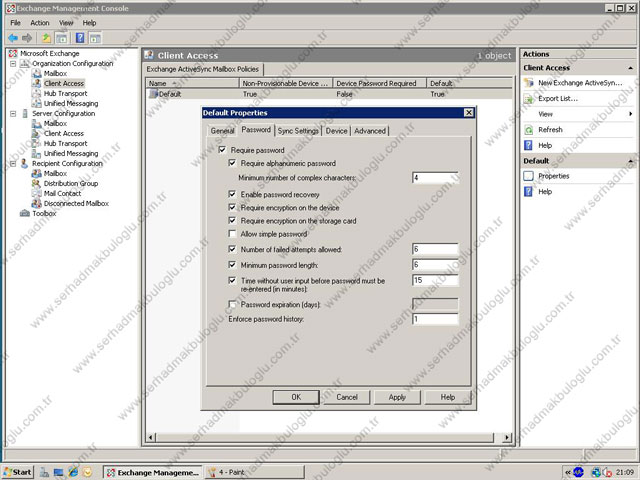
Task: Select Hub Transport under Server Configuration
Action: [x=65, y=143]
